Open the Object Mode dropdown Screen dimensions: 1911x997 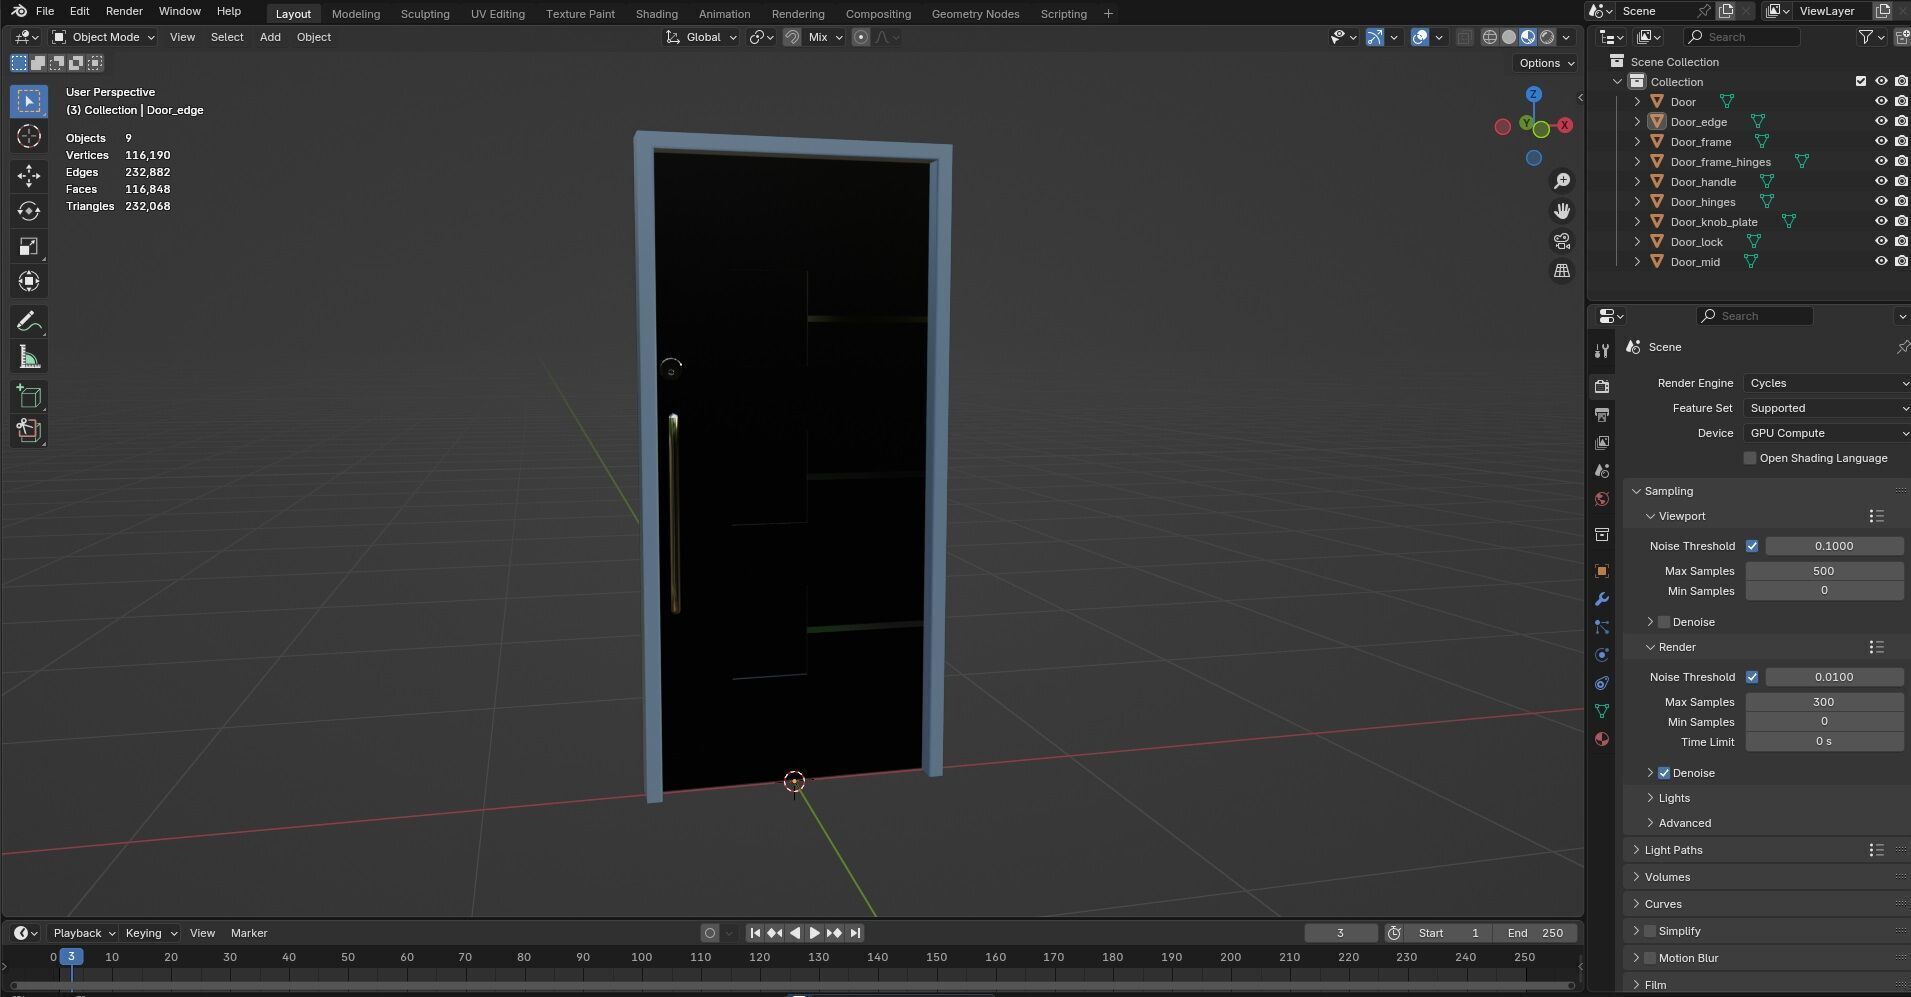104,37
